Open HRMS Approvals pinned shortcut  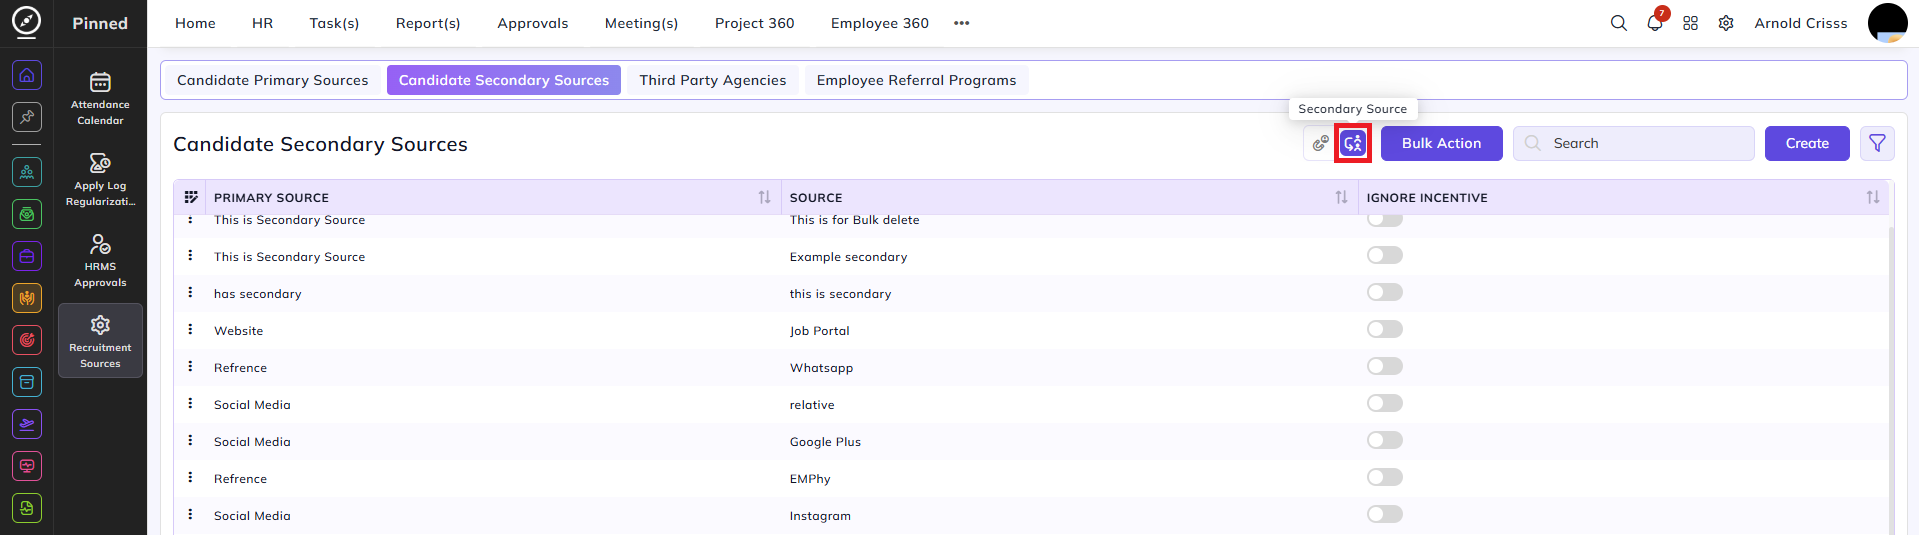(100, 261)
